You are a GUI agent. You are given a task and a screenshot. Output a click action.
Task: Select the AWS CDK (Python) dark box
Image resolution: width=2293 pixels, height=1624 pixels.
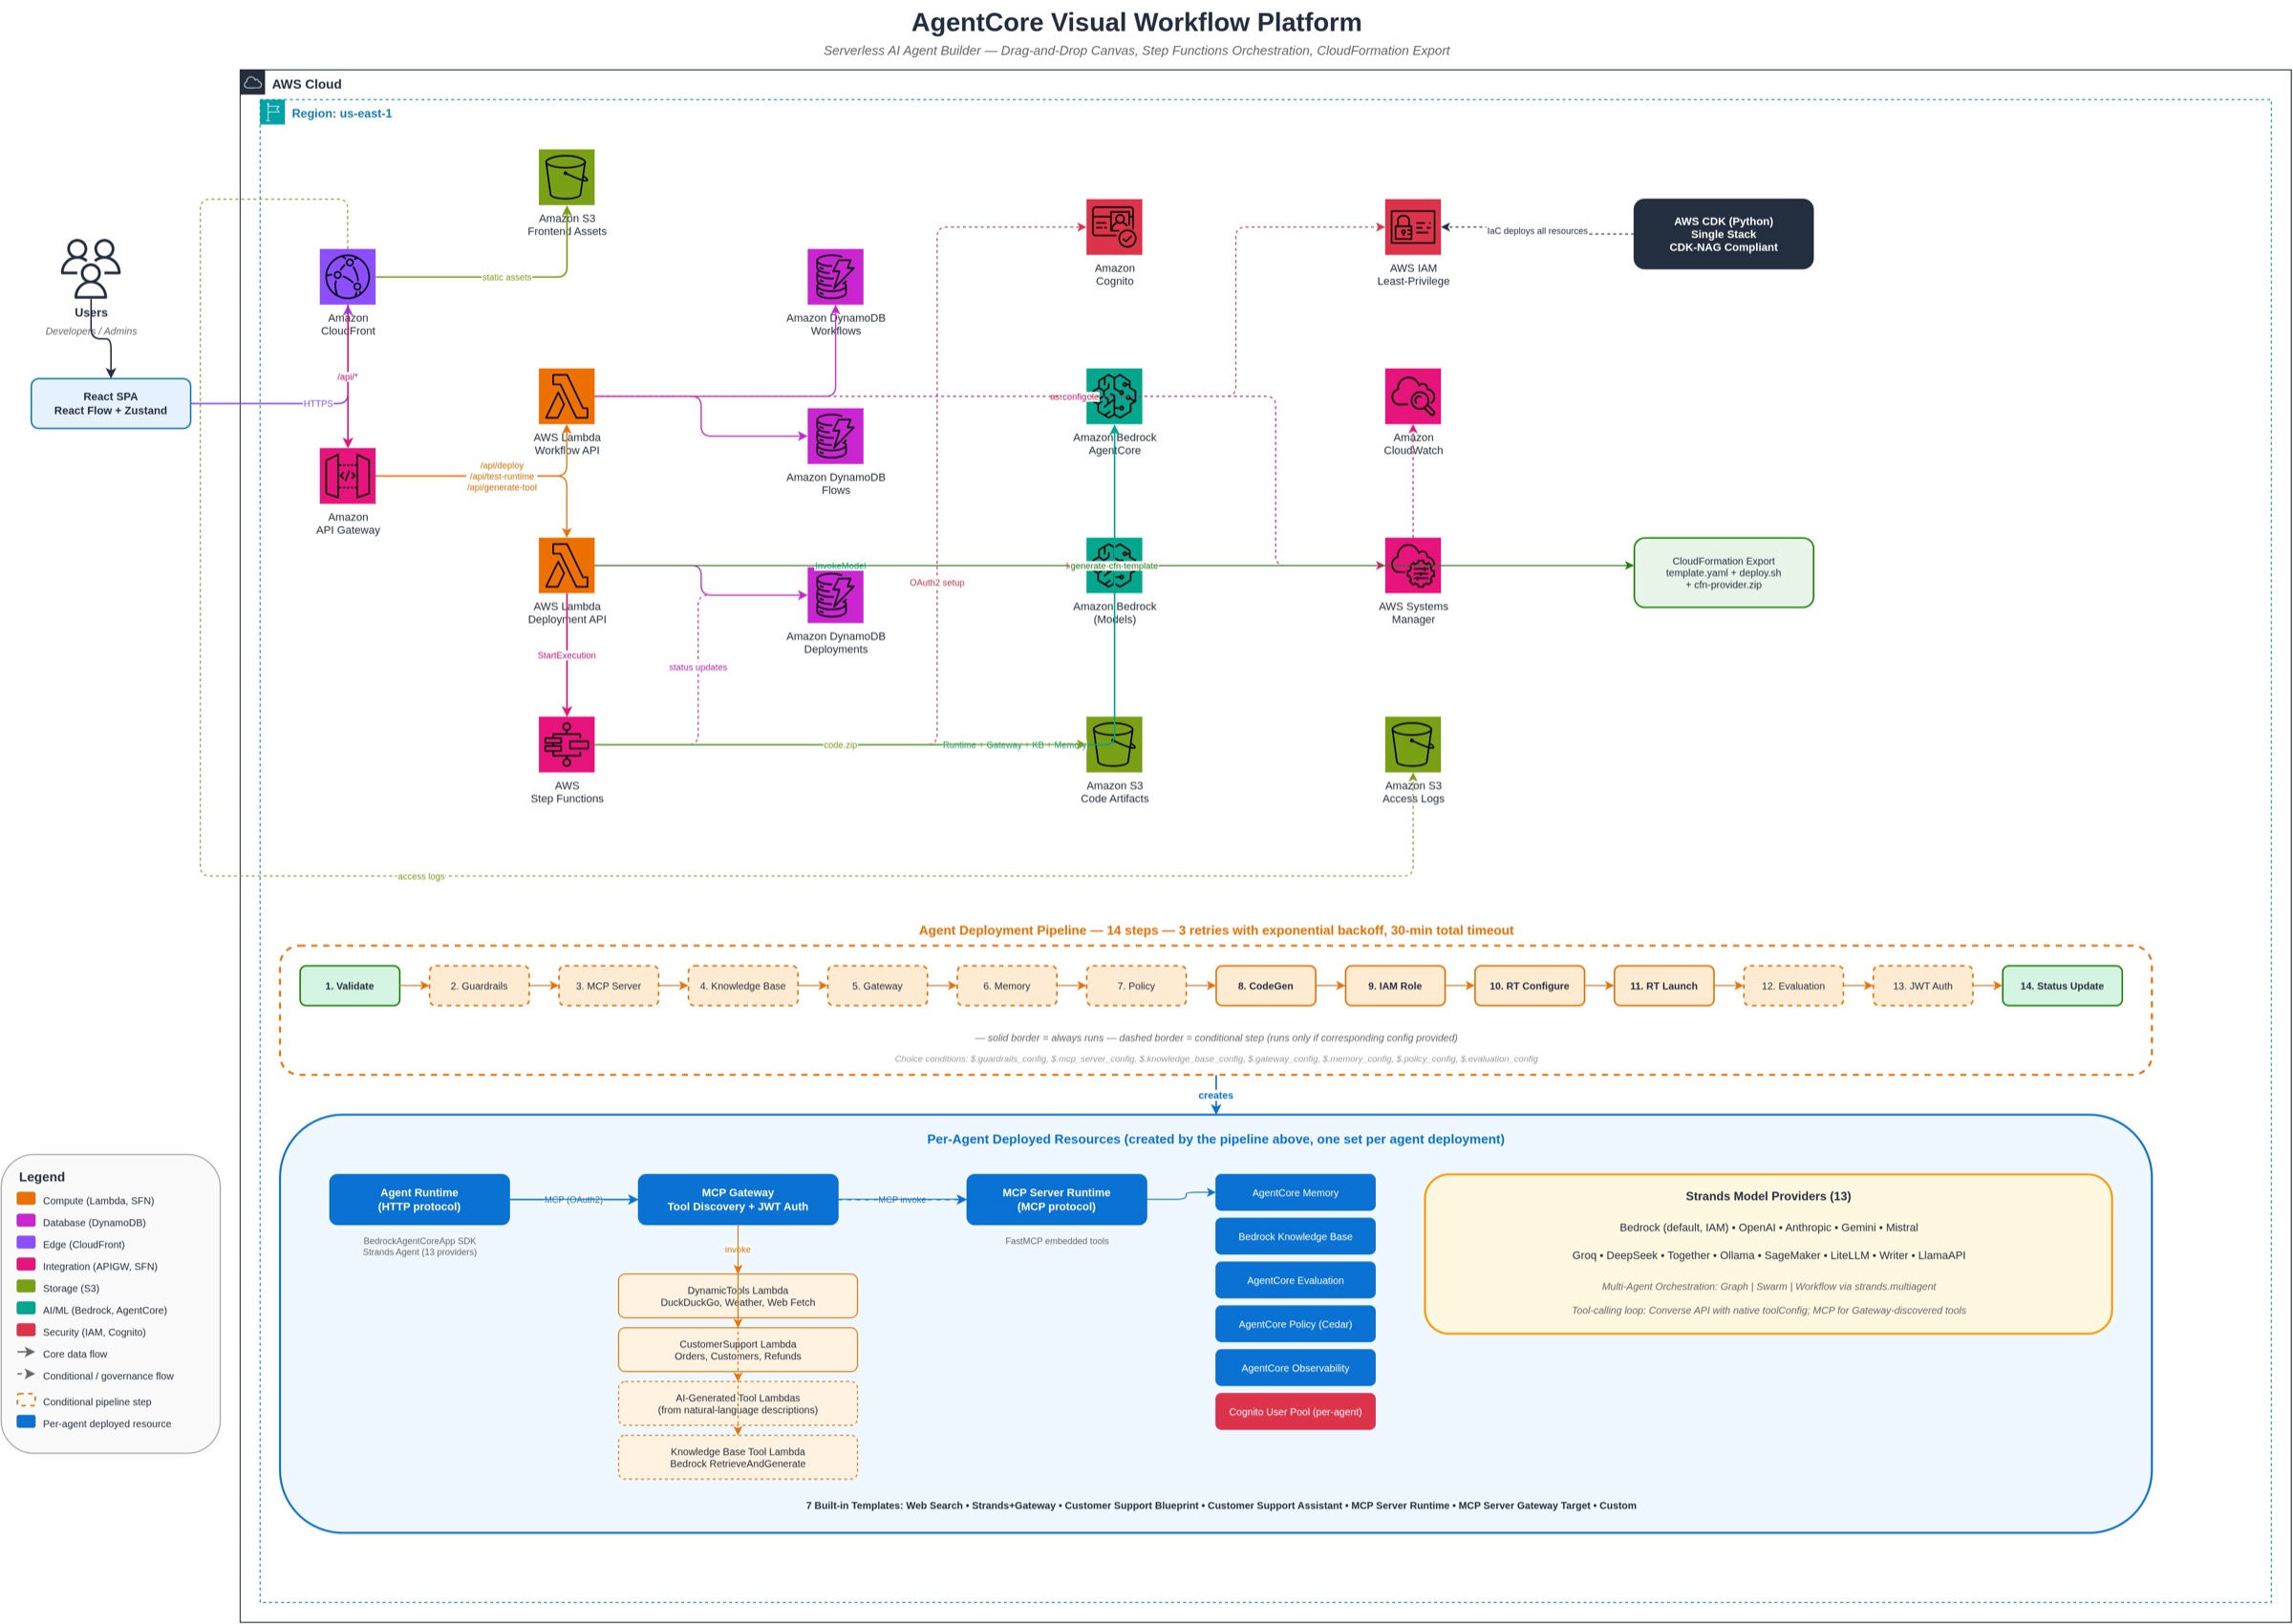pos(1722,234)
